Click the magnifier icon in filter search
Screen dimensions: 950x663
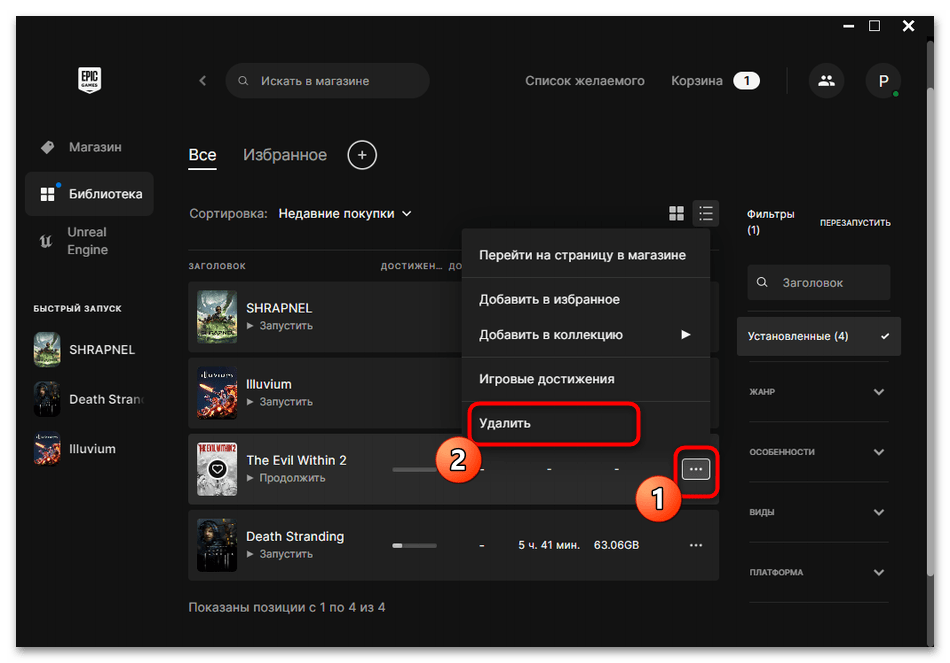[x=762, y=282]
